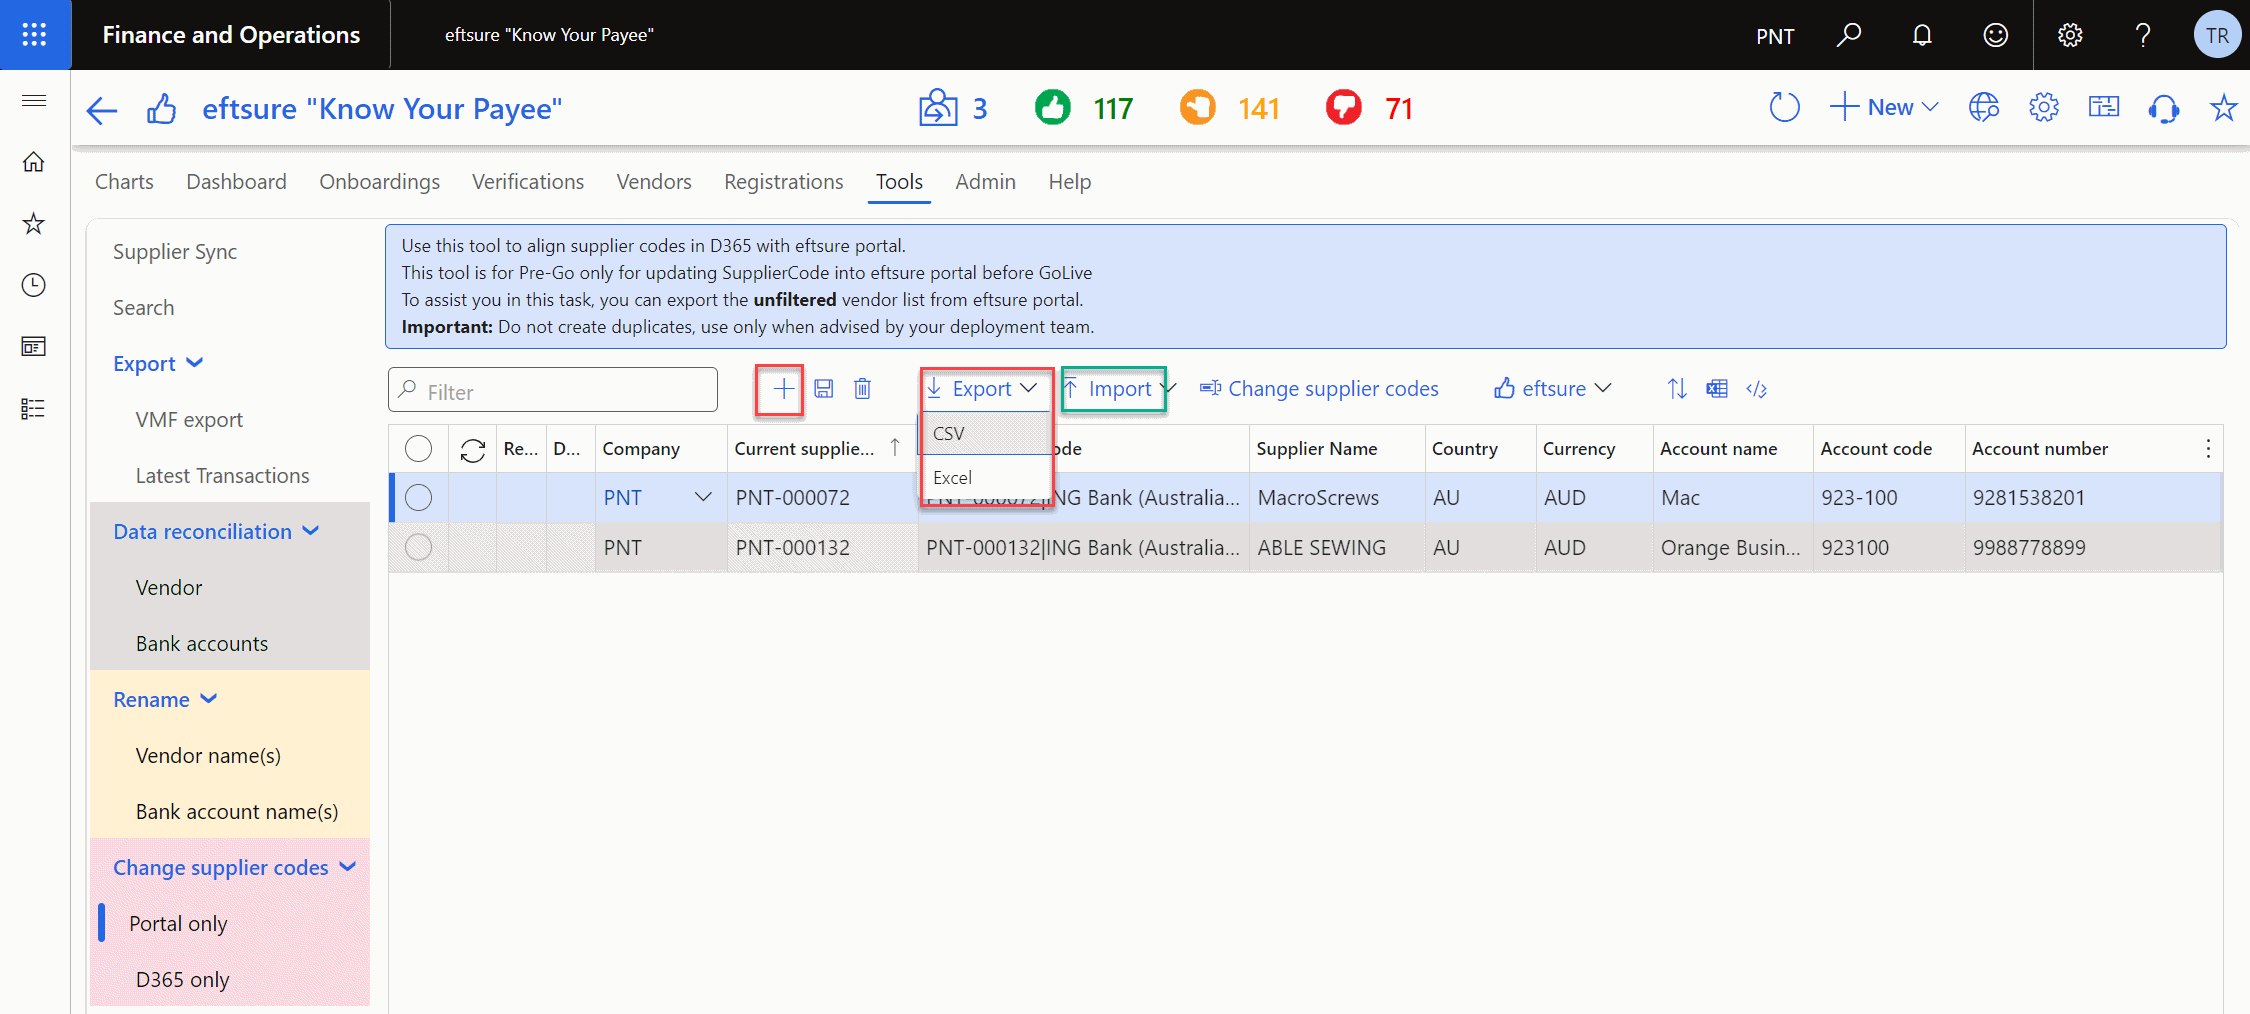Open the grid column options kebab menu
This screenshot has width=2250, height=1014.
(2208, 449)
